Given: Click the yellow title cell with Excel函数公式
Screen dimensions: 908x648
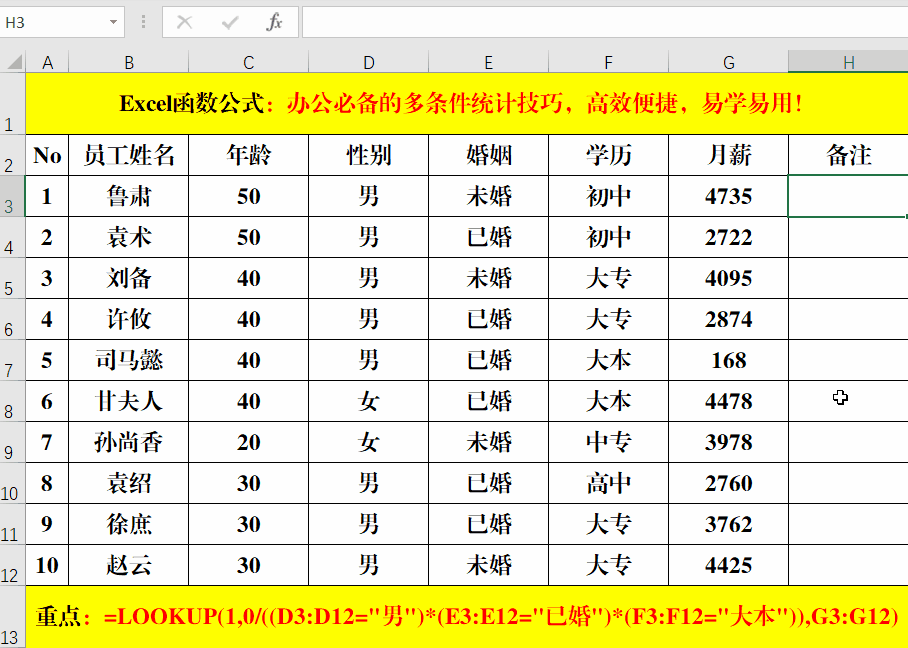Looking at the screenshot, I should (467, 104).
